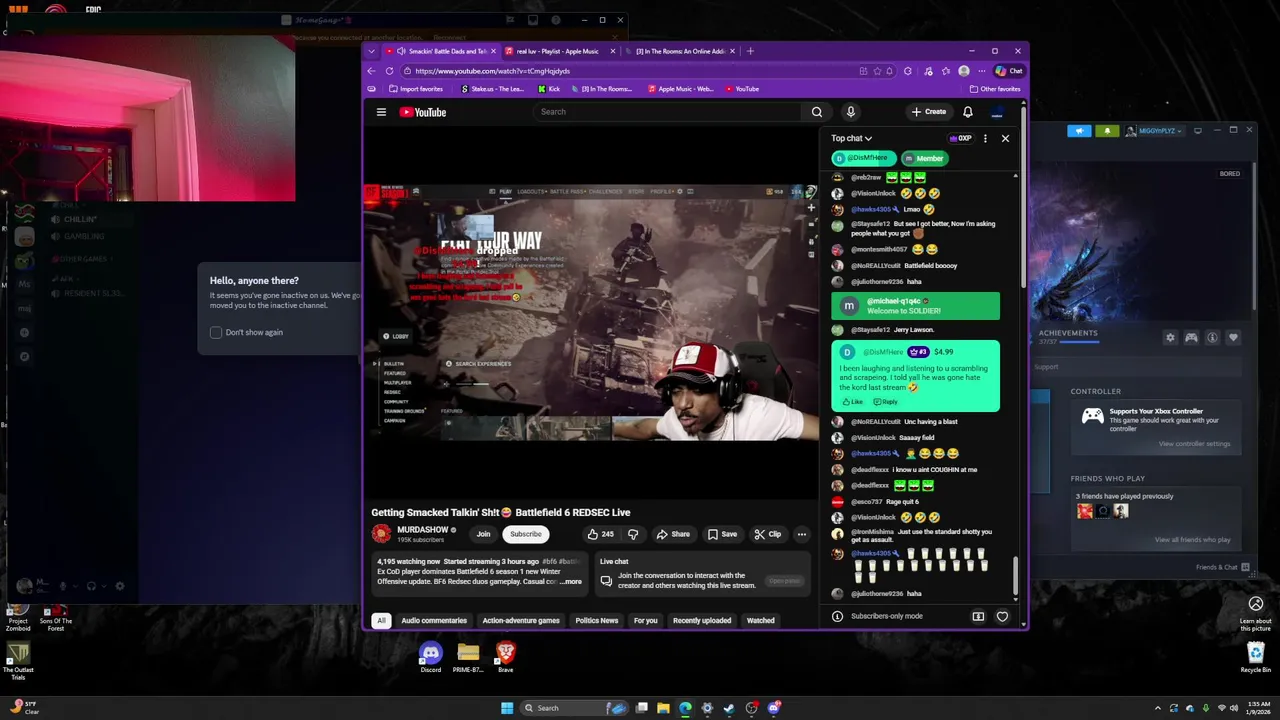
Task: Create a Clip of the stream
Action: tap(767, 534)
